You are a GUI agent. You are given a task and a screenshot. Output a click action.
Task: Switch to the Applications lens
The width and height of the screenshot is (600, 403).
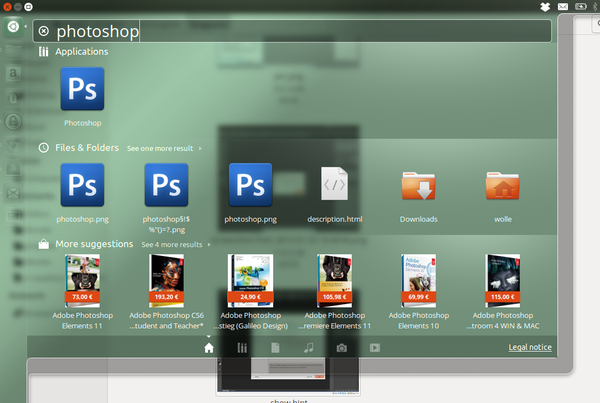(242, 348)
